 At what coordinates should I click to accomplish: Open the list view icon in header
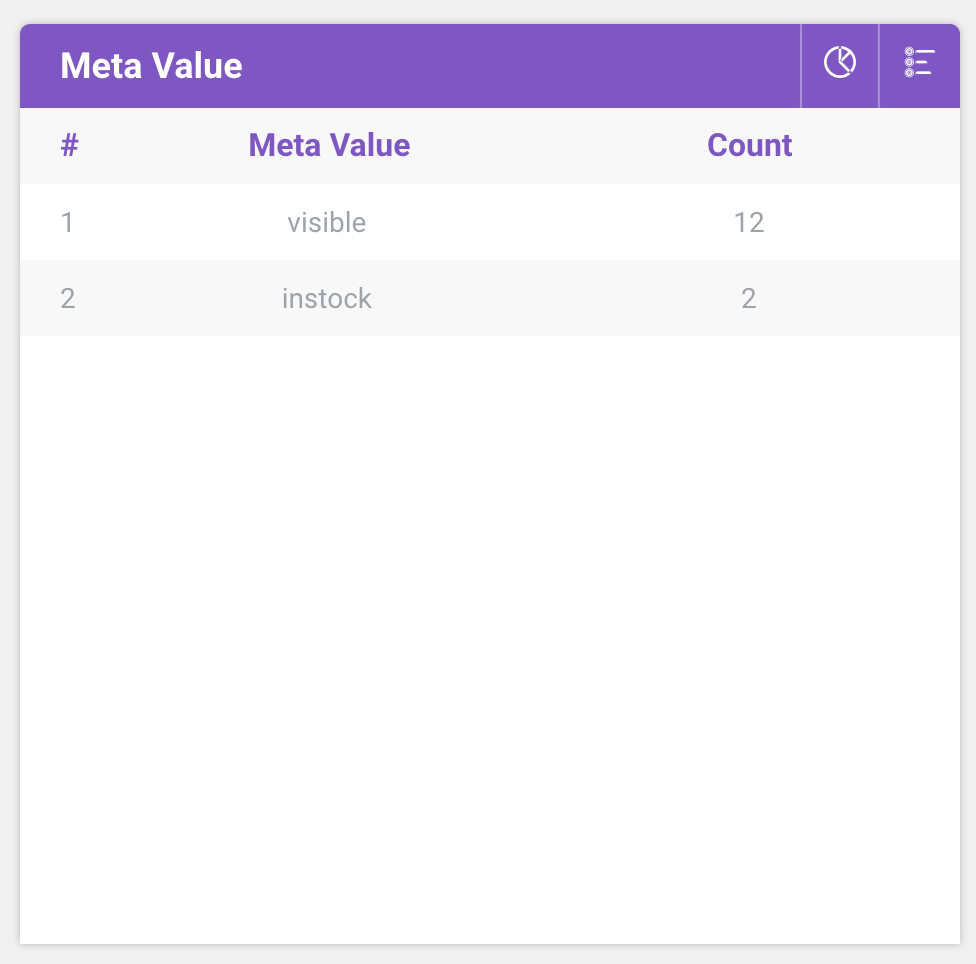918,63
